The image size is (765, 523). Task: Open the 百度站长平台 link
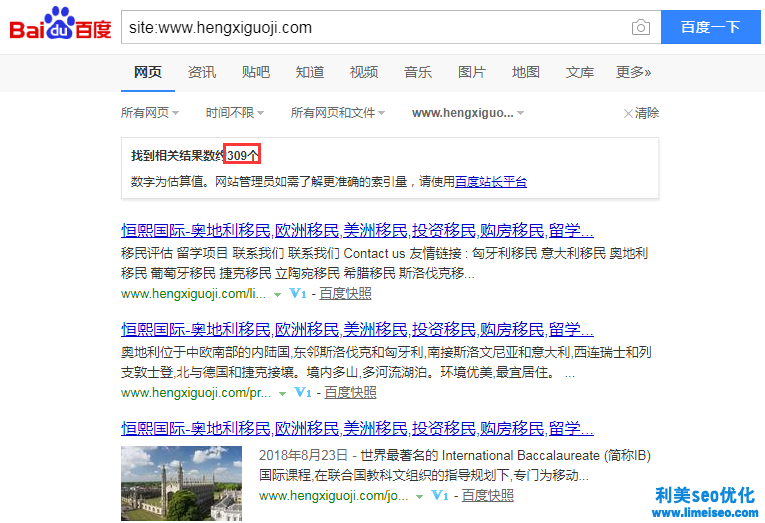[491, 182]
